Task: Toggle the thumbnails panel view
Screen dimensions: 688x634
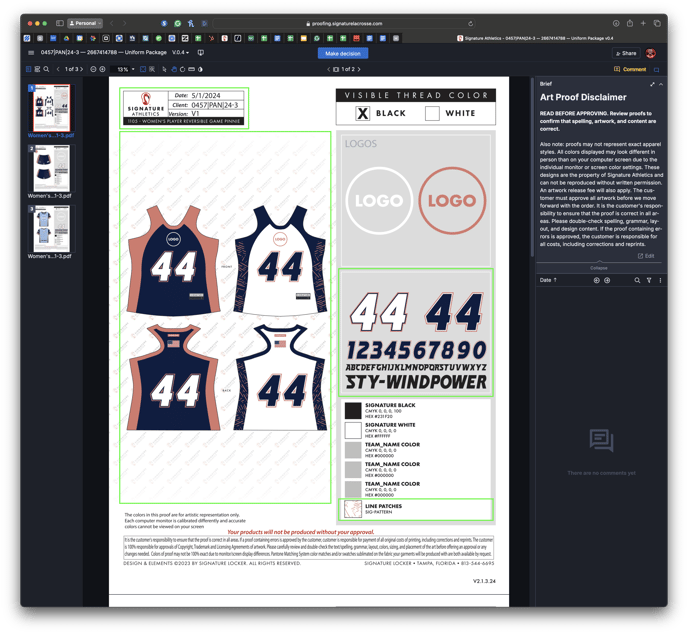Action: click(x=28, y=70)
